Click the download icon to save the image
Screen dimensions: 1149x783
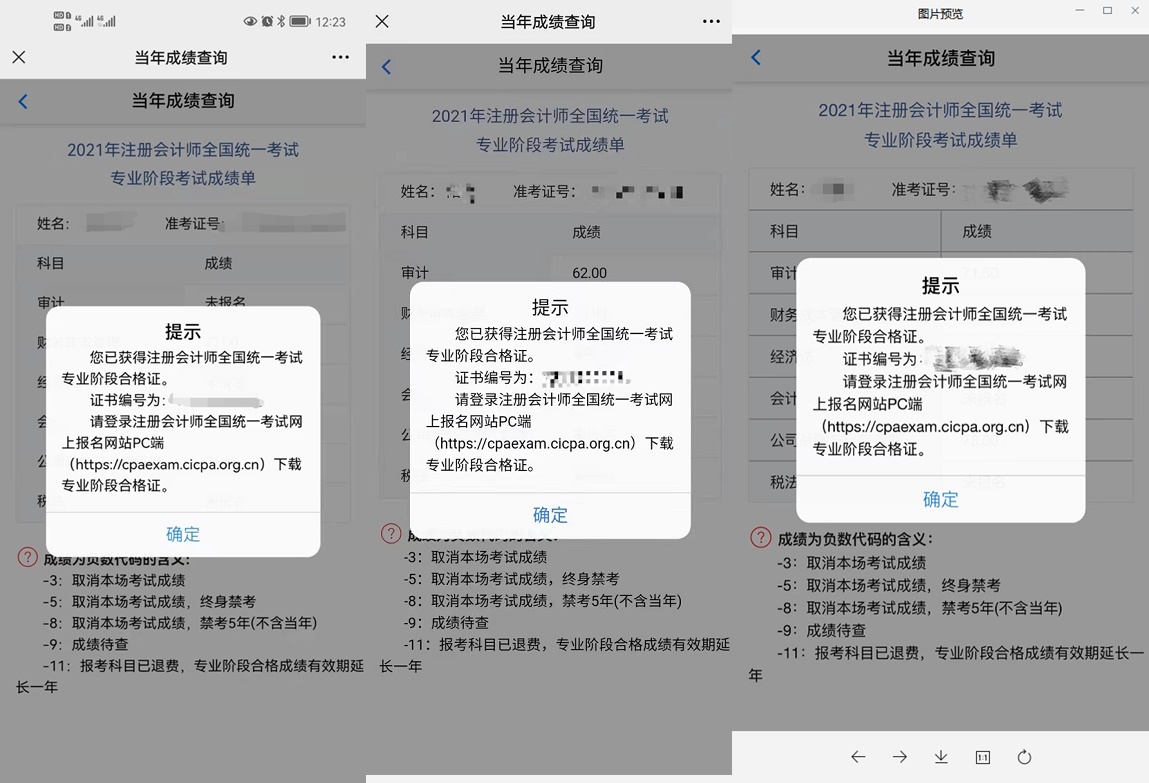coord(941,757)
